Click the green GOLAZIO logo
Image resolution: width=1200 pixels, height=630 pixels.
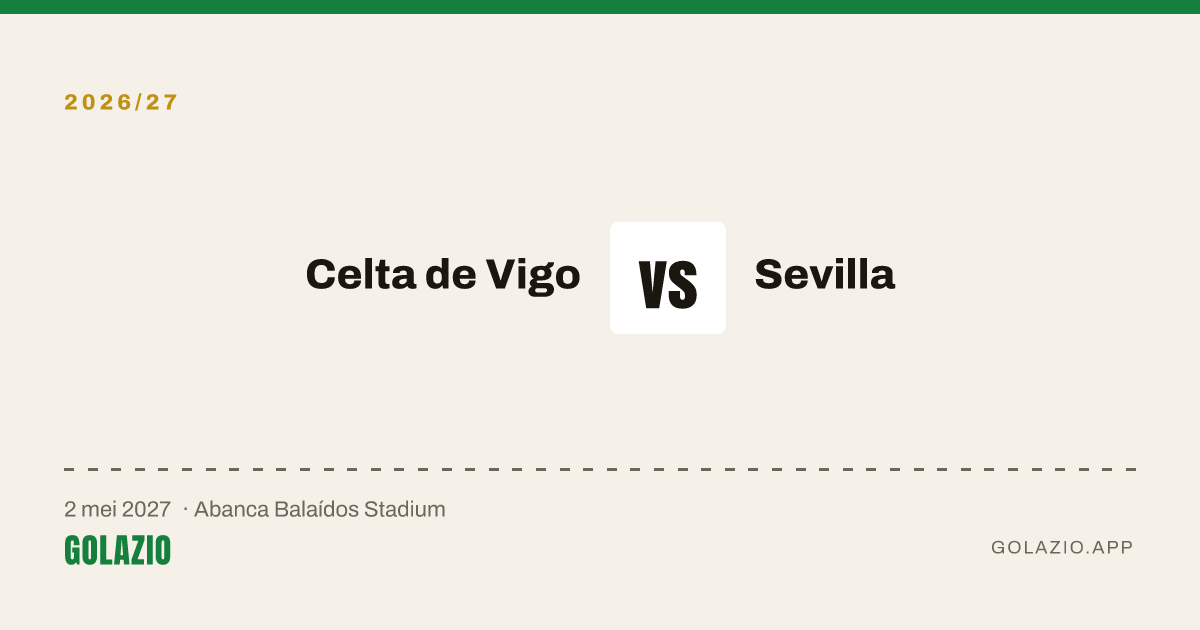[x=117, y=550]
